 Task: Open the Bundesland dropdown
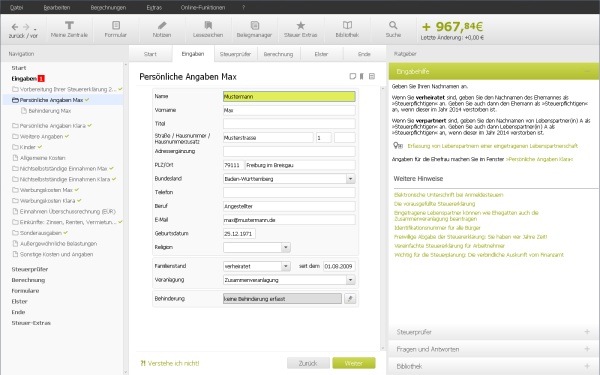click(x=350, y=179)
